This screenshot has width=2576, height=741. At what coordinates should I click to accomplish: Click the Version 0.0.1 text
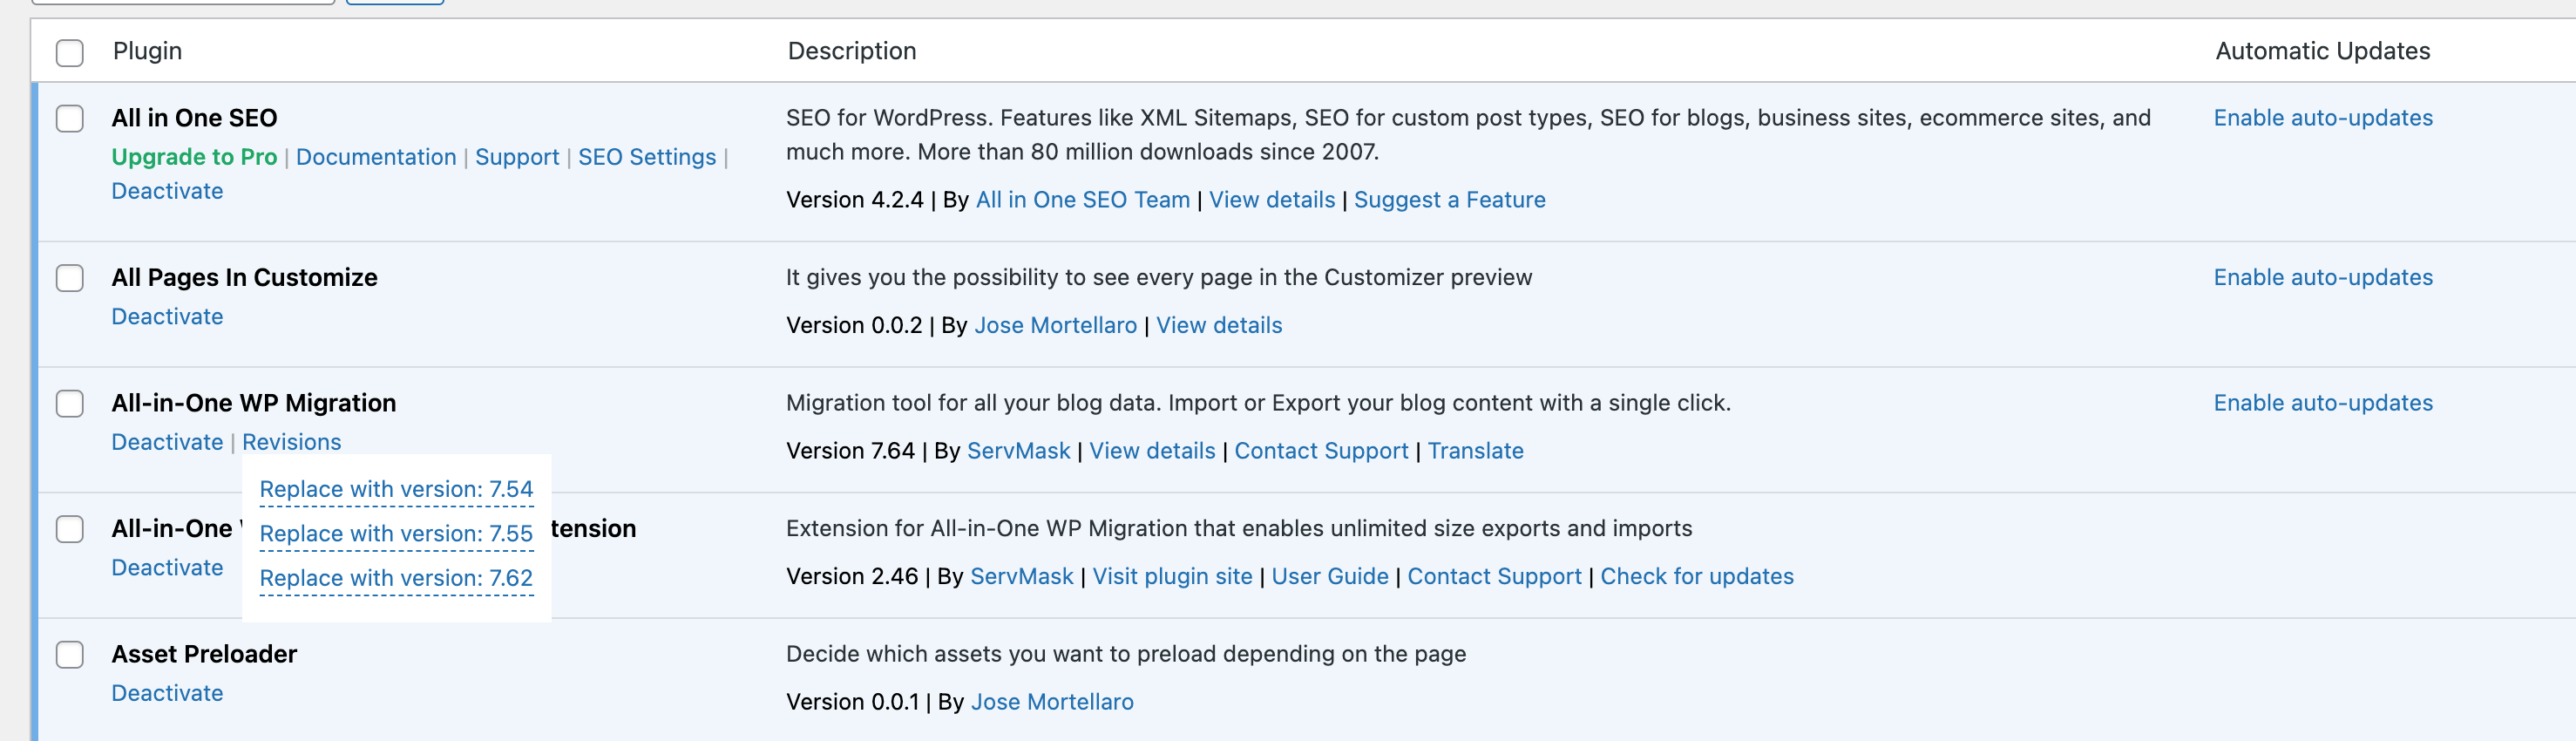852,702
